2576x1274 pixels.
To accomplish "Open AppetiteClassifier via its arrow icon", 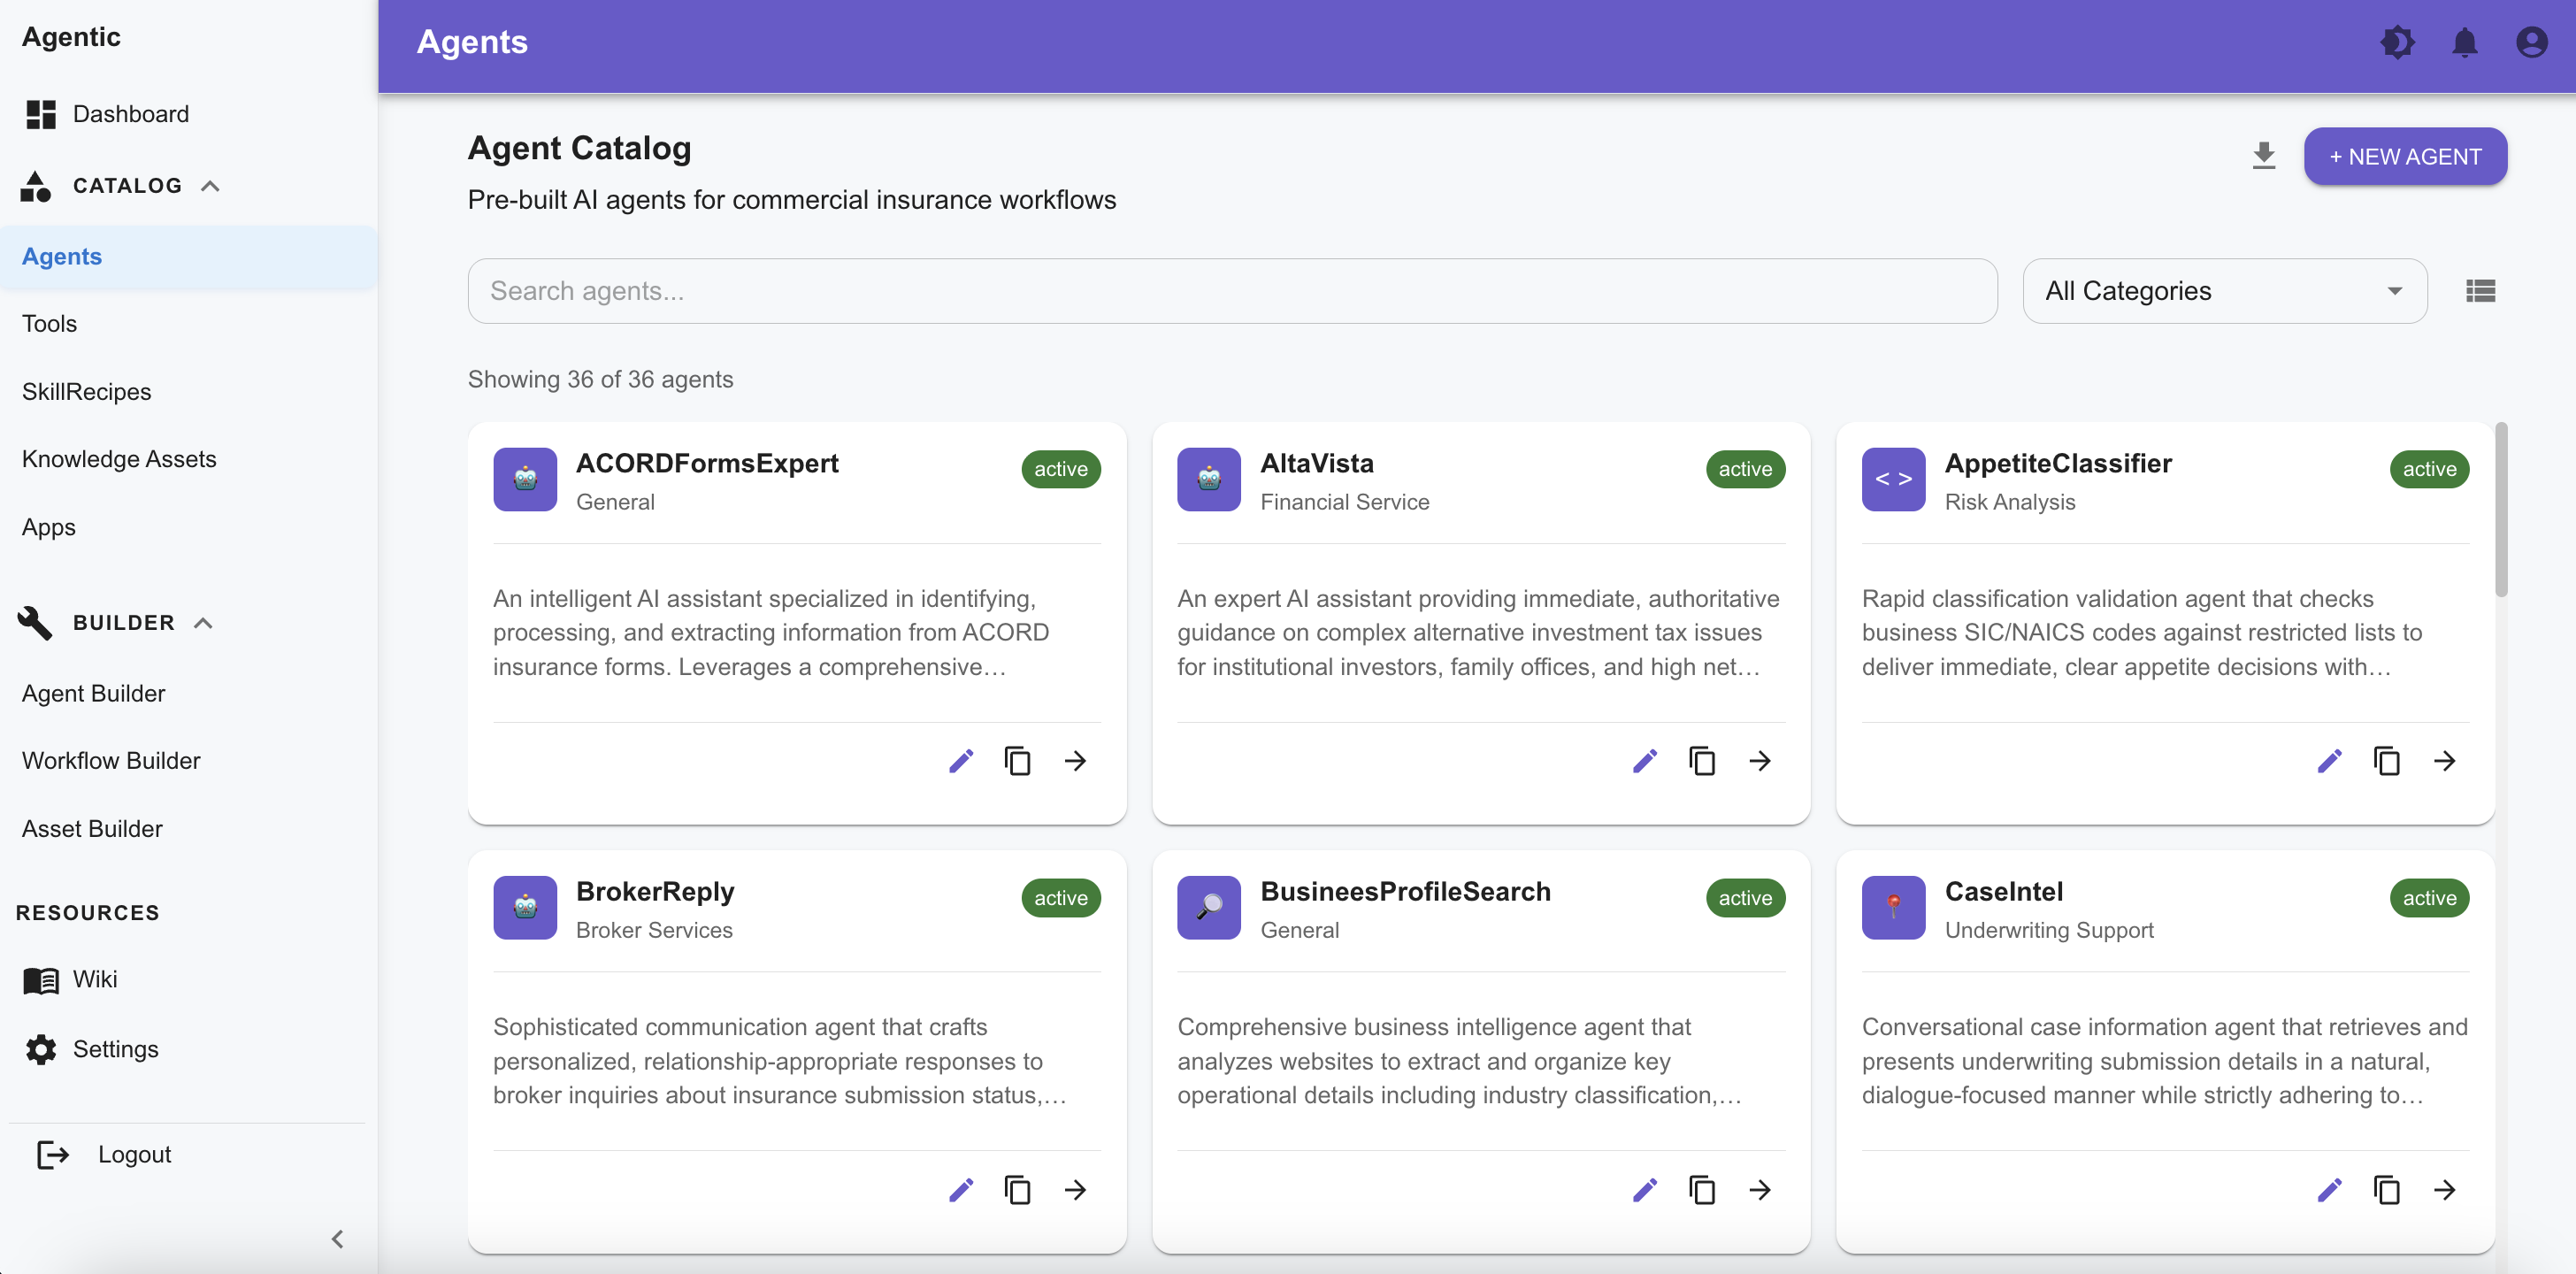I will point(2444,761).
